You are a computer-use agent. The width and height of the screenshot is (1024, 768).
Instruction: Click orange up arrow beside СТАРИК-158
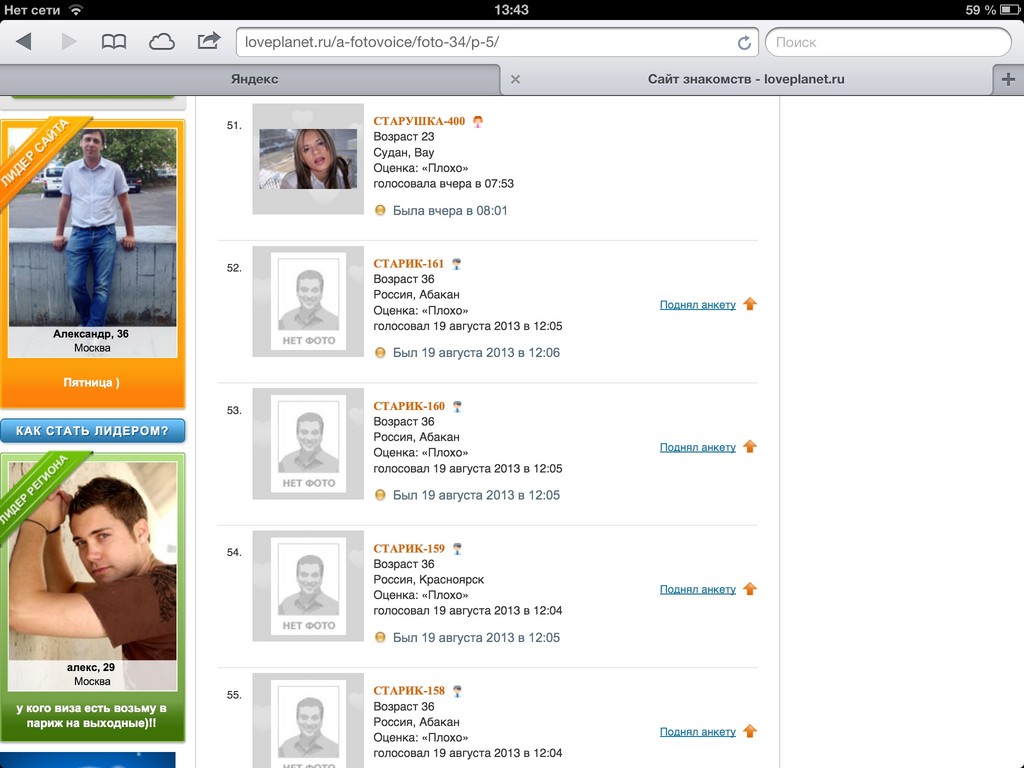coord(750,731)
